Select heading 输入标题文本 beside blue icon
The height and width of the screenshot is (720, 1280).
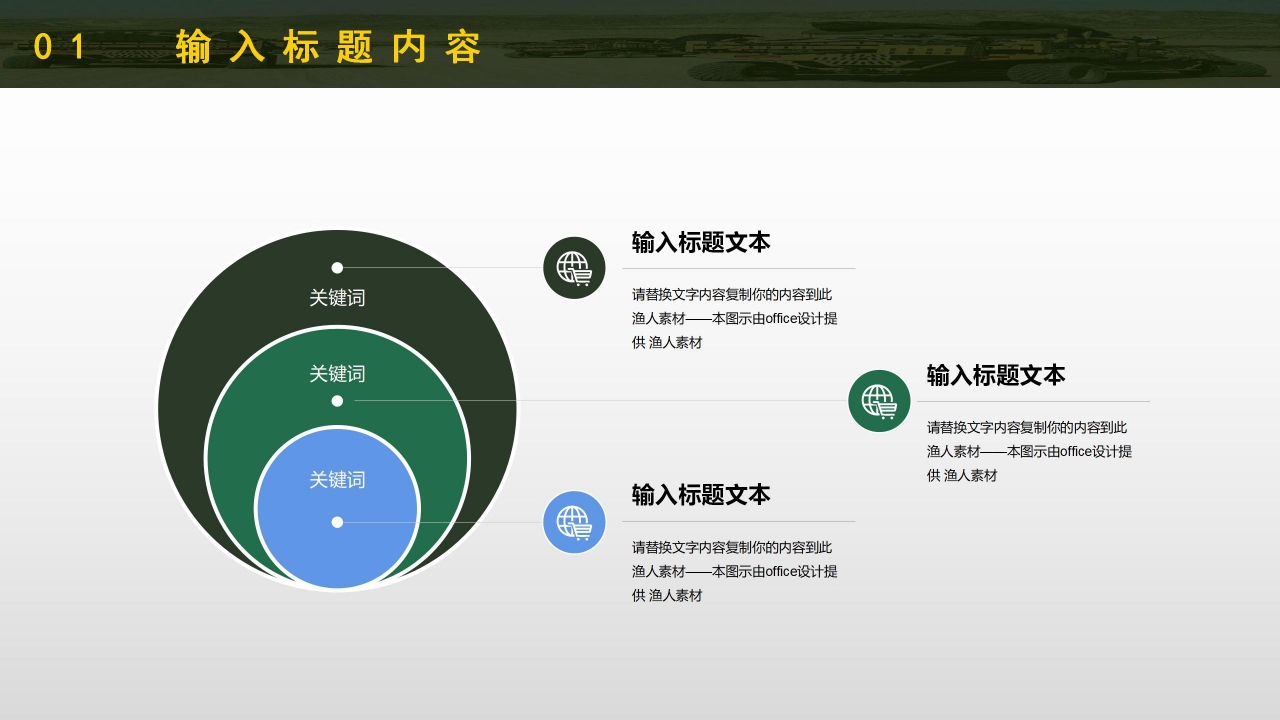[701, 495]
